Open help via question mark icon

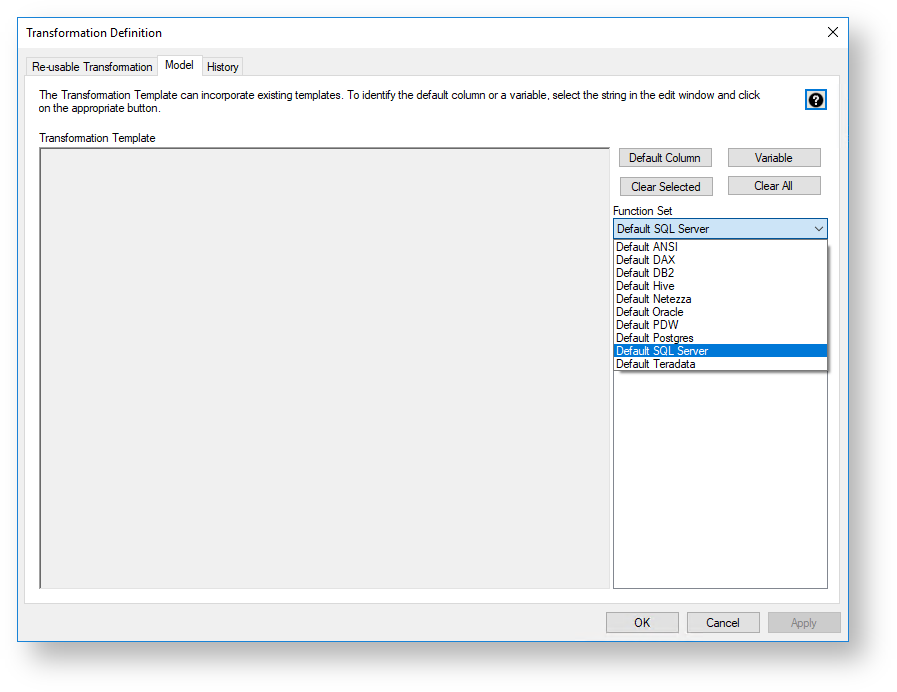[815, 100]
